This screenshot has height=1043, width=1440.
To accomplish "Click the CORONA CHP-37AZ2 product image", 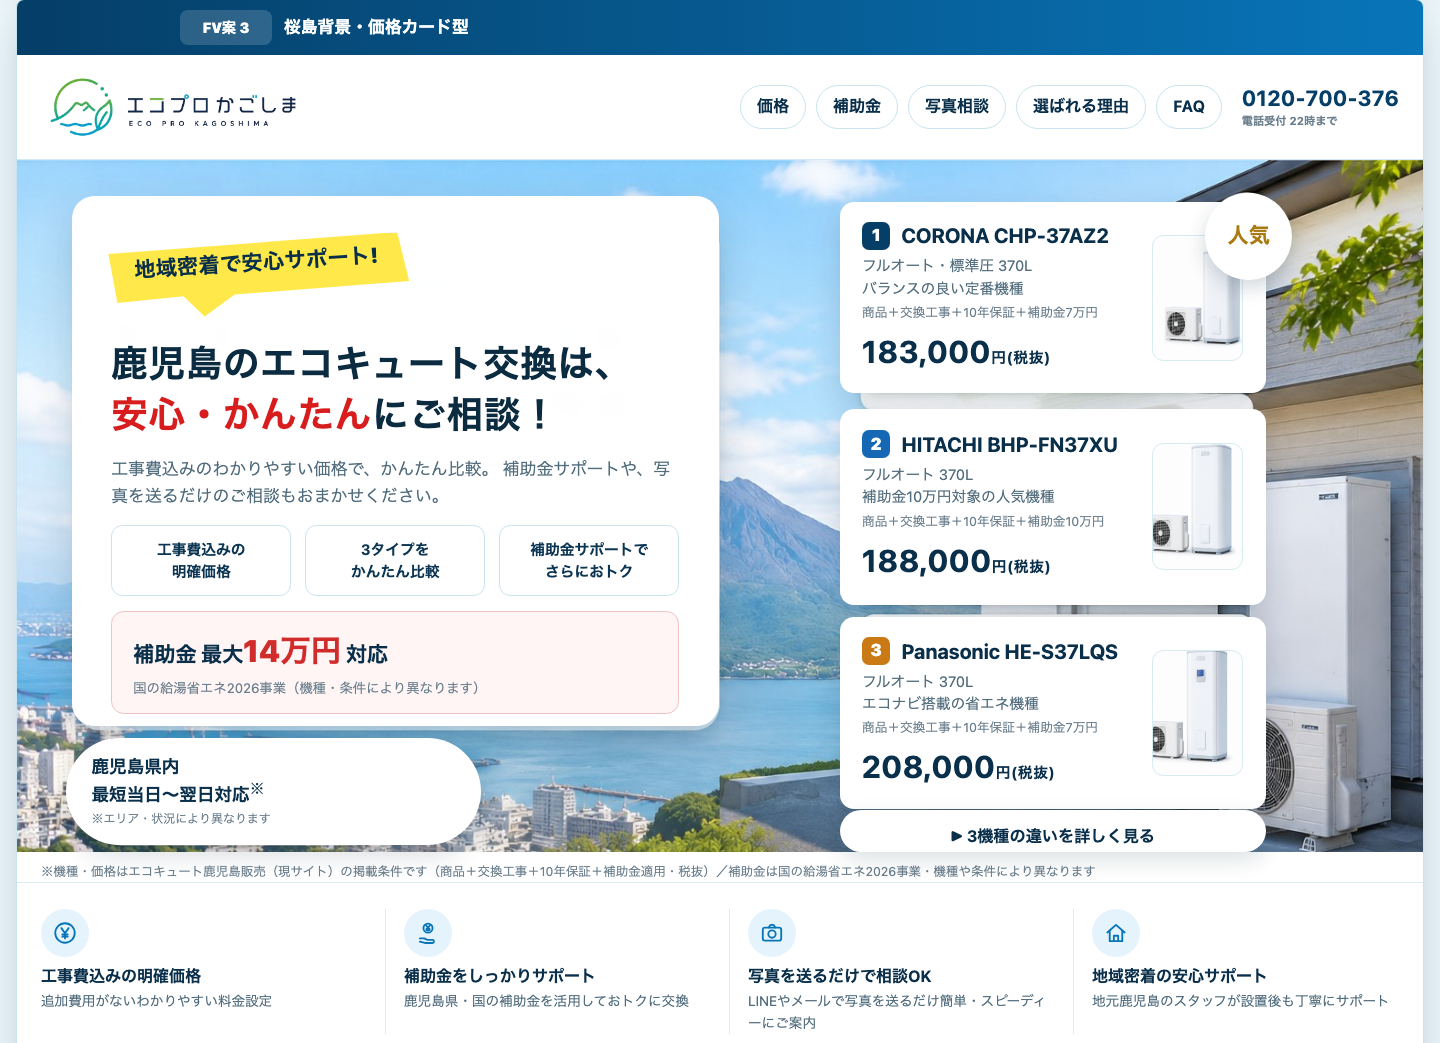I will (x=1197, y=298).
